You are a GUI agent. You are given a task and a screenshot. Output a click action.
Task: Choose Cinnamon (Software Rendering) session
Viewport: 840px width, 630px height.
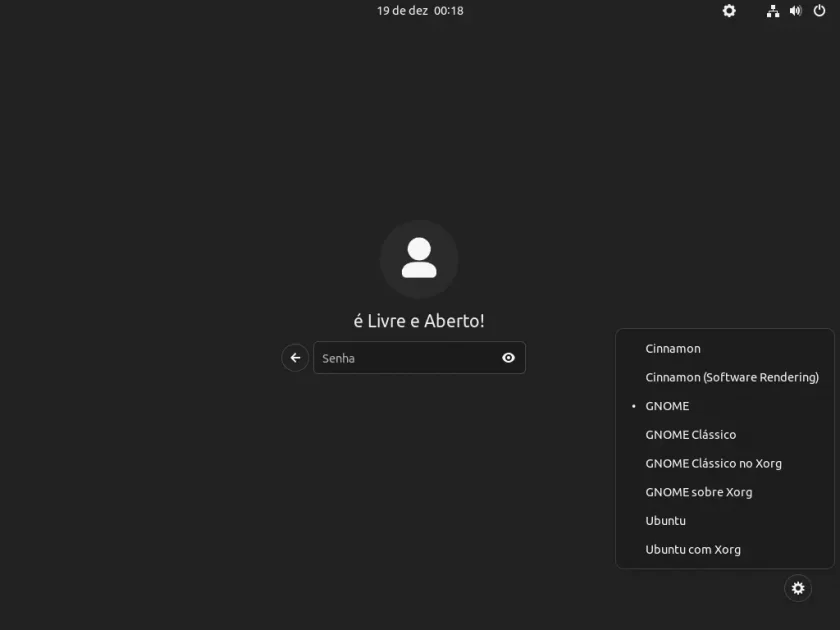(x=725, y=377)
